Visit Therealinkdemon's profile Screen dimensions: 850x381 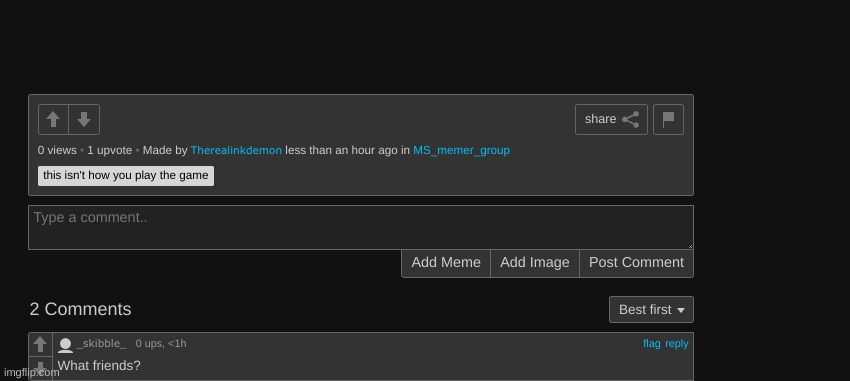(x=236, y=150)
